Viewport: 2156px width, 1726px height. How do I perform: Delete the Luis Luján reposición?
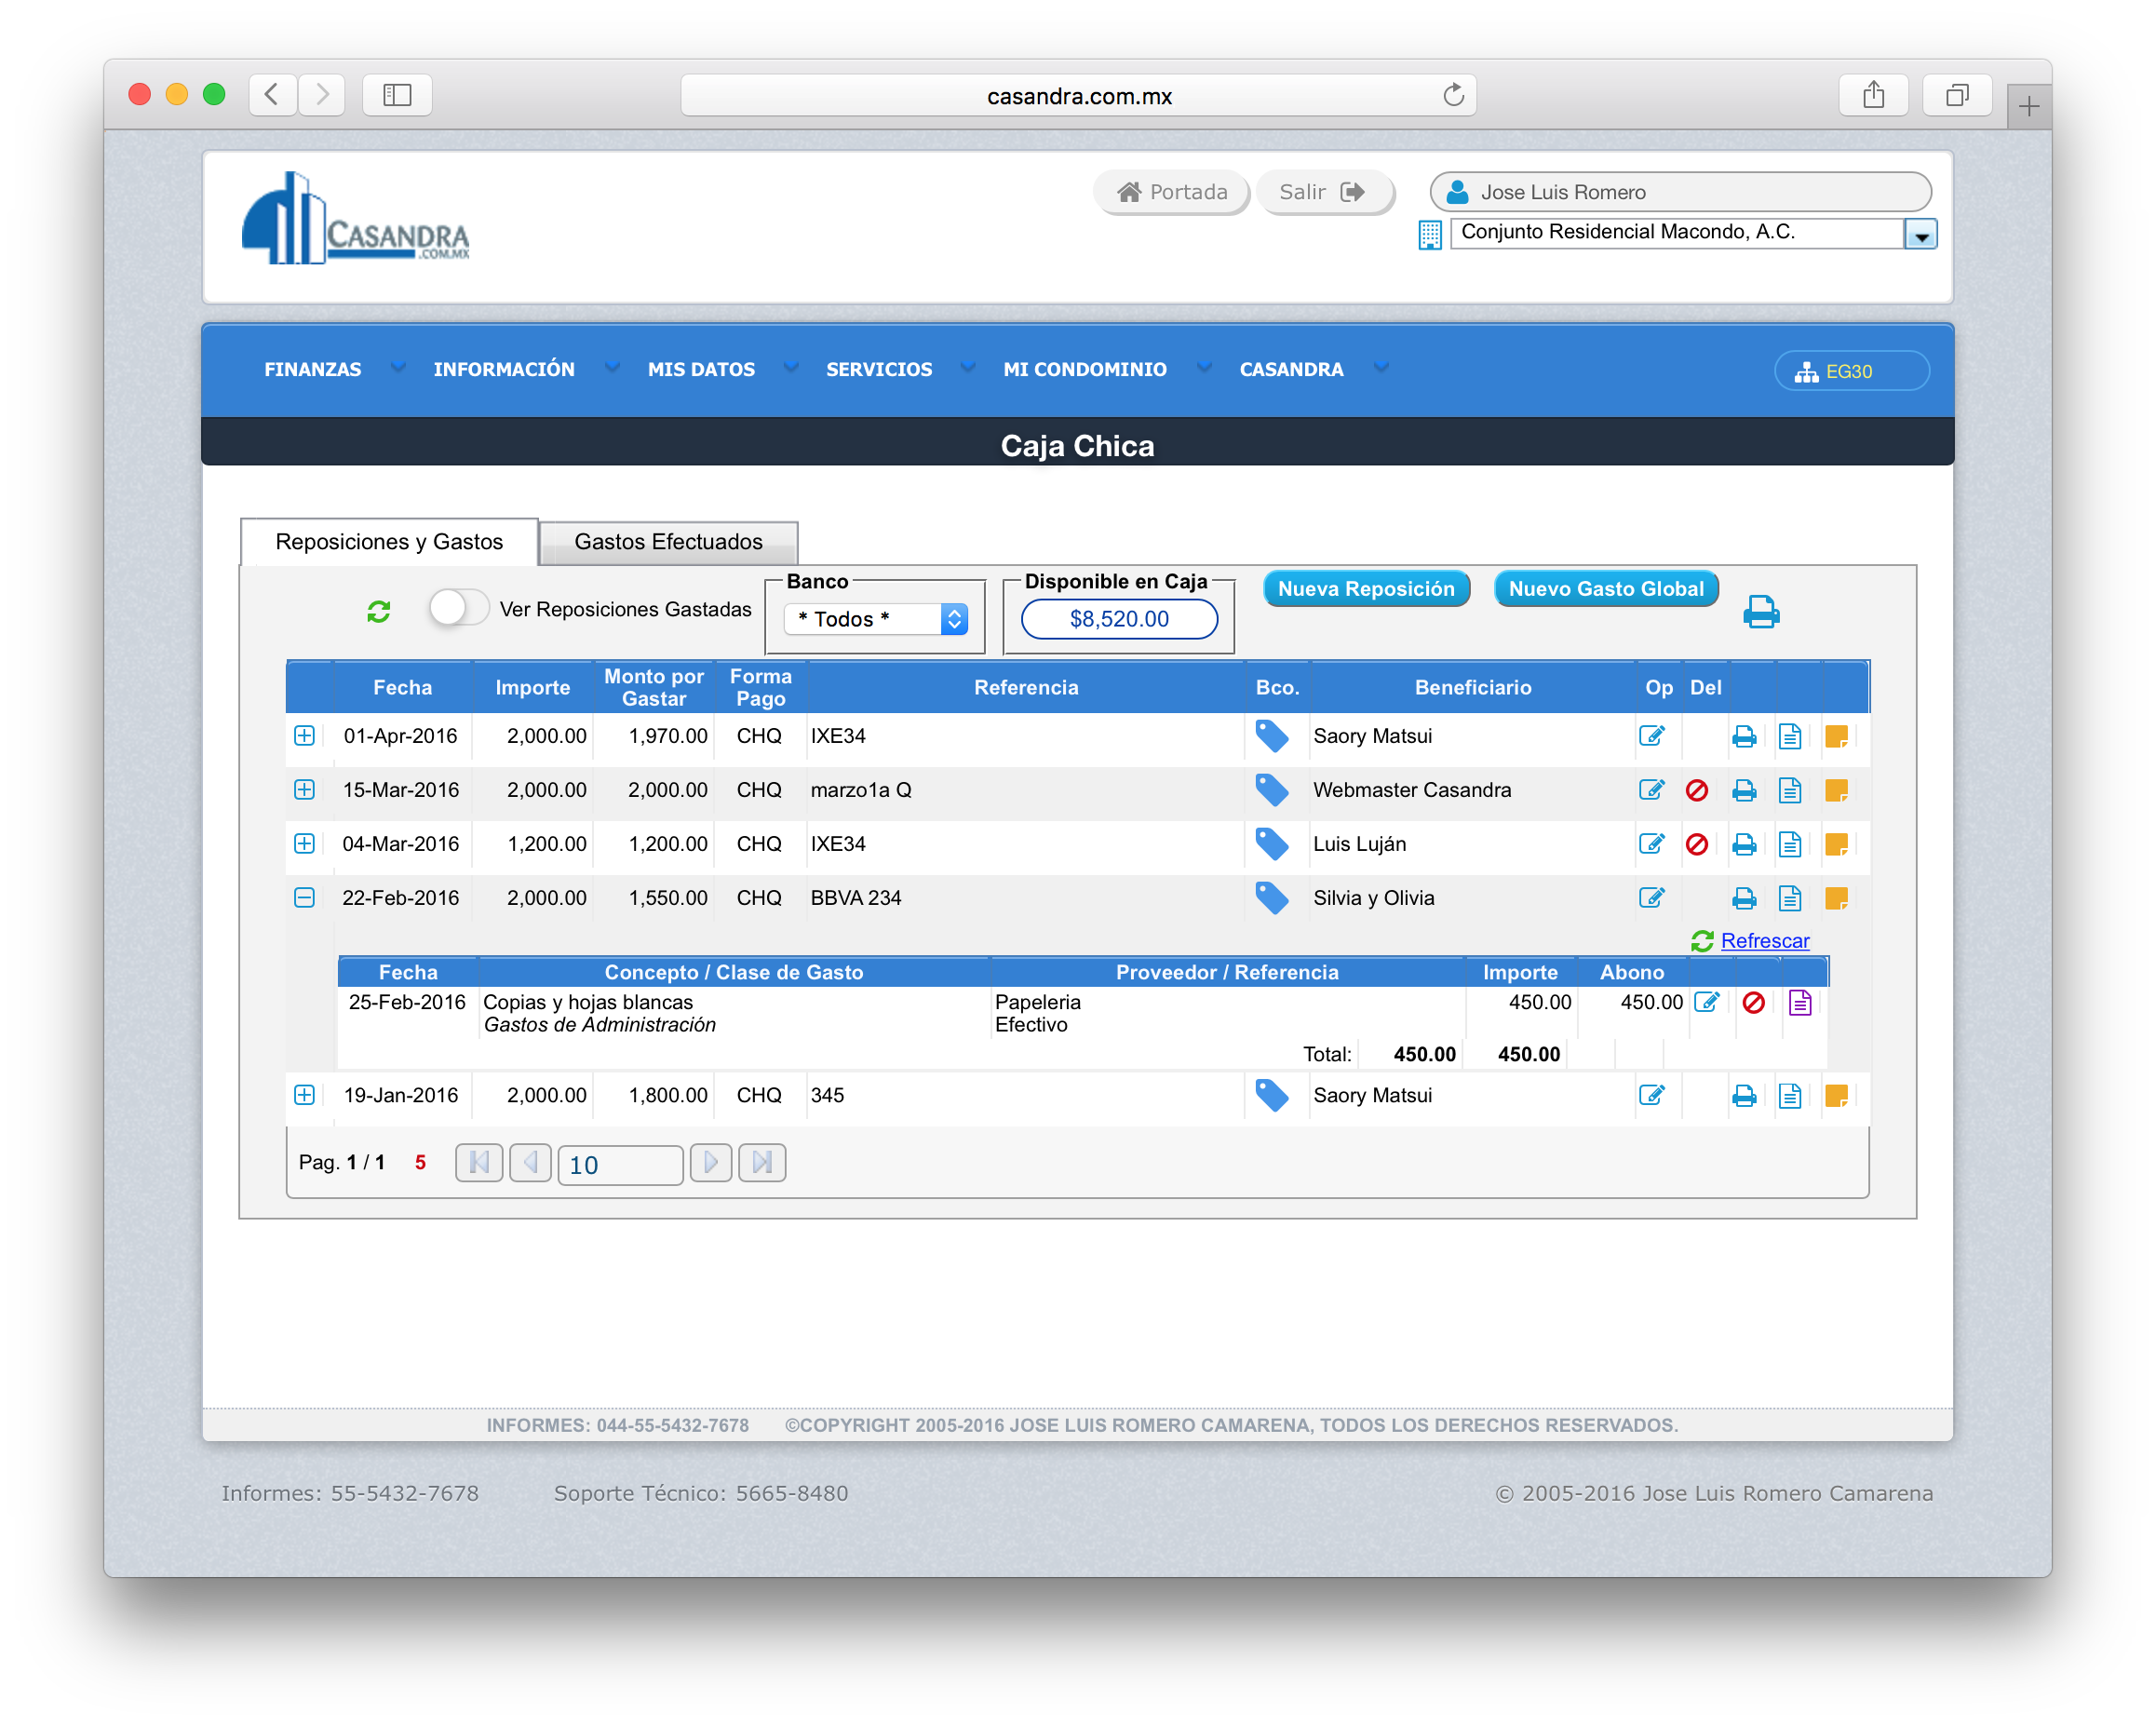click(x=1697, y=845)
